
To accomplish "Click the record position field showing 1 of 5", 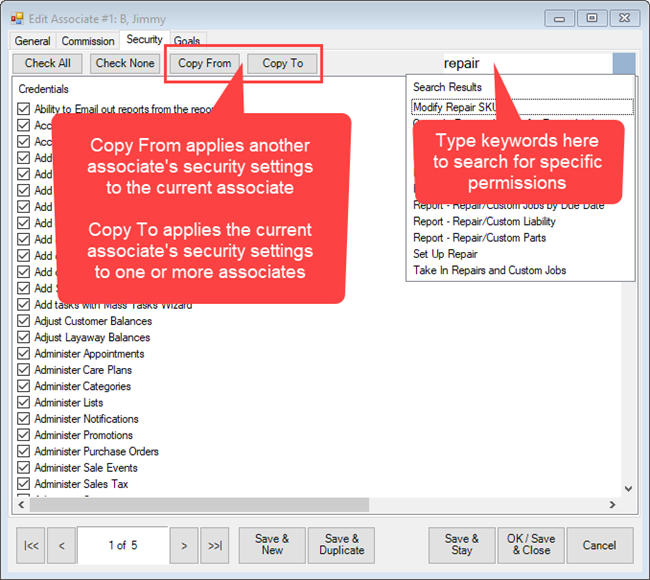I will click(x=122, y=545).
